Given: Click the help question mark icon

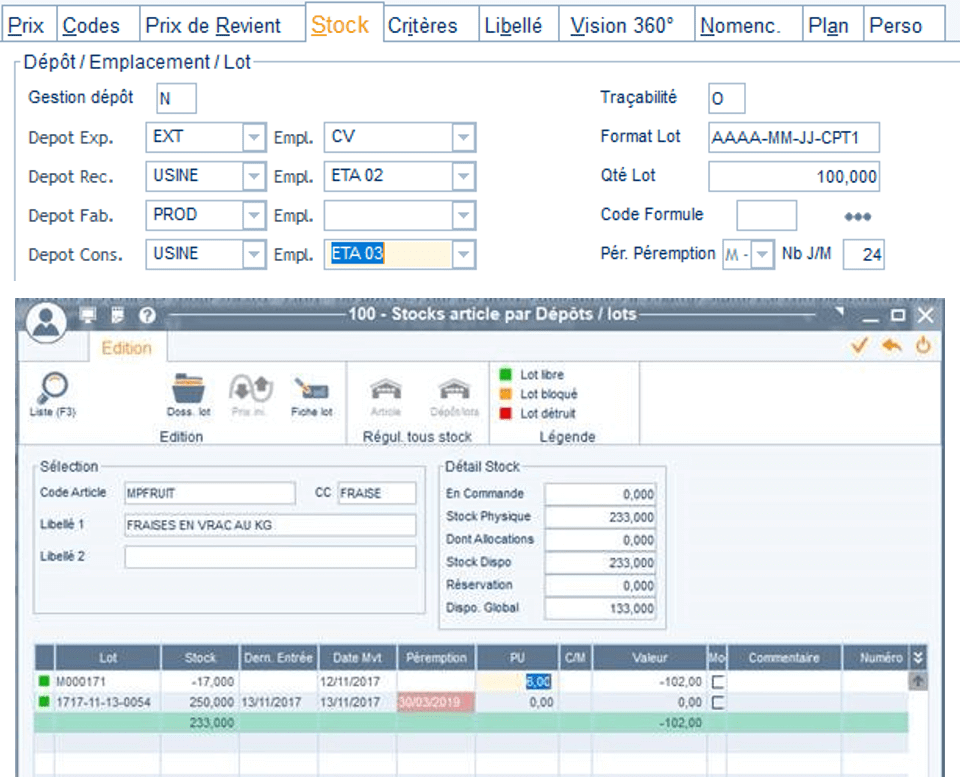Looking at the screenshot, I should [147, 315].
